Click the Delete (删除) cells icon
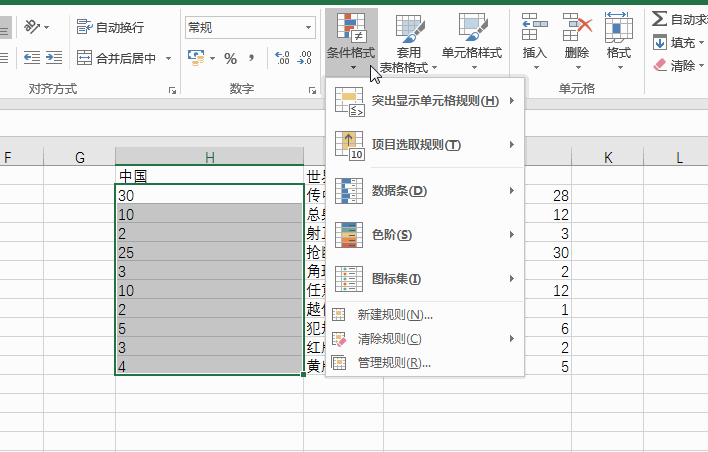 click(x=577, y=27)
